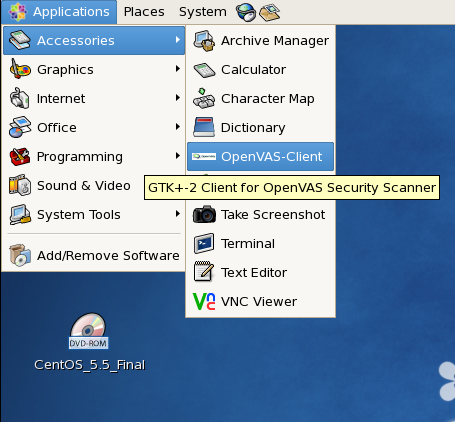455x422 pixels.
Task: Launch Text Editor
Action: [x=260, y=273]
